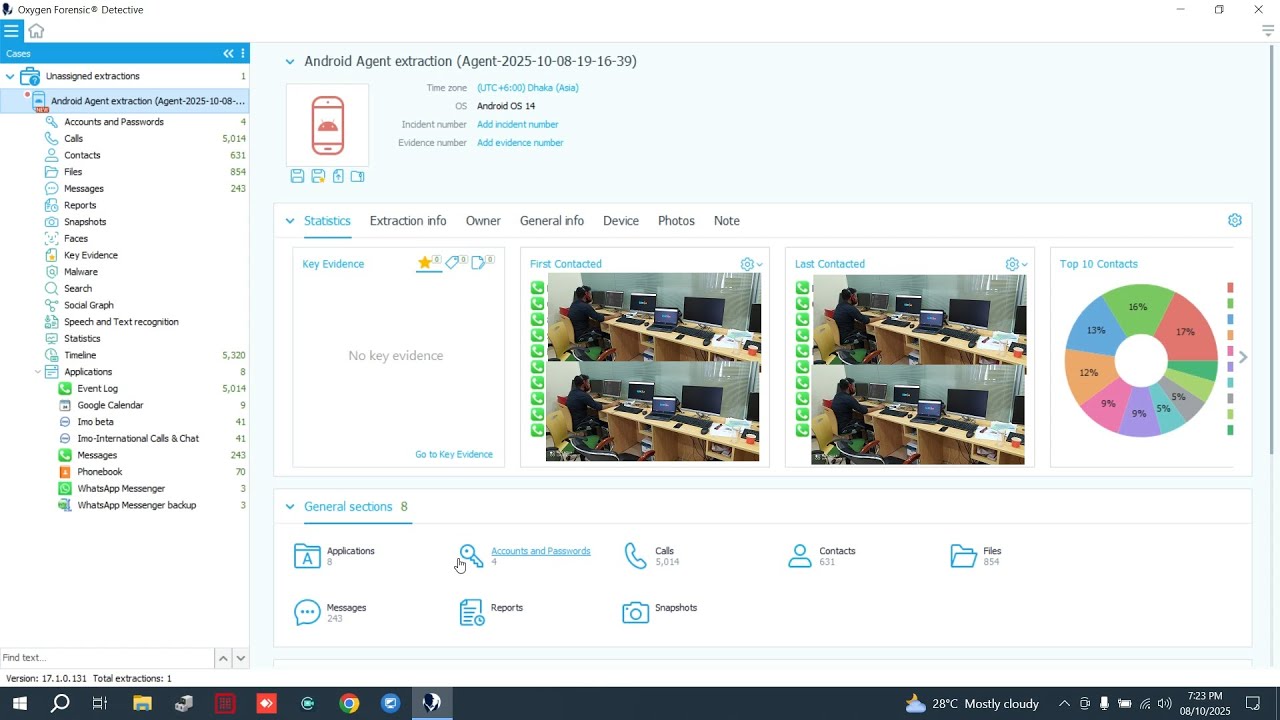Switch to the Extraction info tab
This screenshot has height=720, width=1280.
[x=408, y=221]
